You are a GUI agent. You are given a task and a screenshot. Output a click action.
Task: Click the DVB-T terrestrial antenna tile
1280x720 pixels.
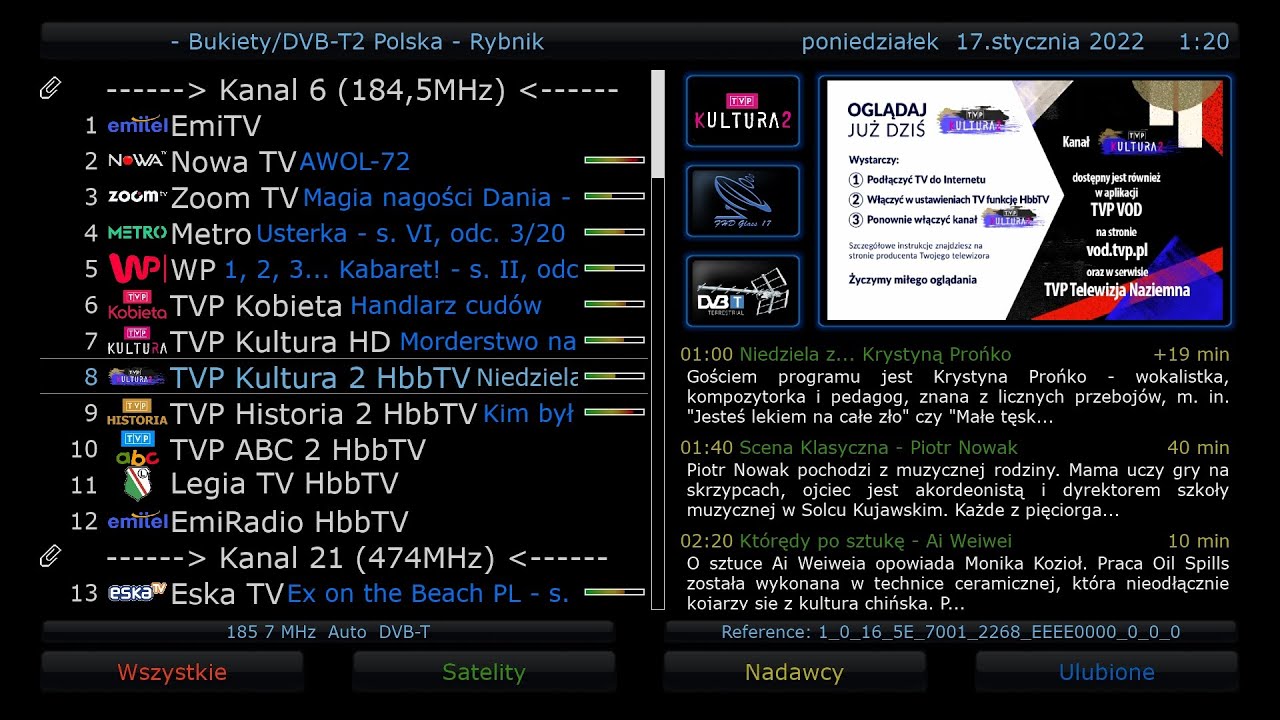[743, 291]
